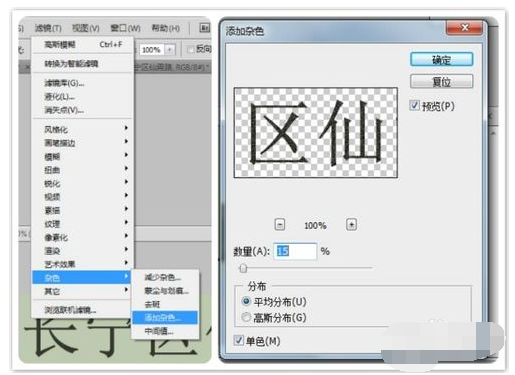
Task: Open the 帮助(H) menu
Action: 165,28
